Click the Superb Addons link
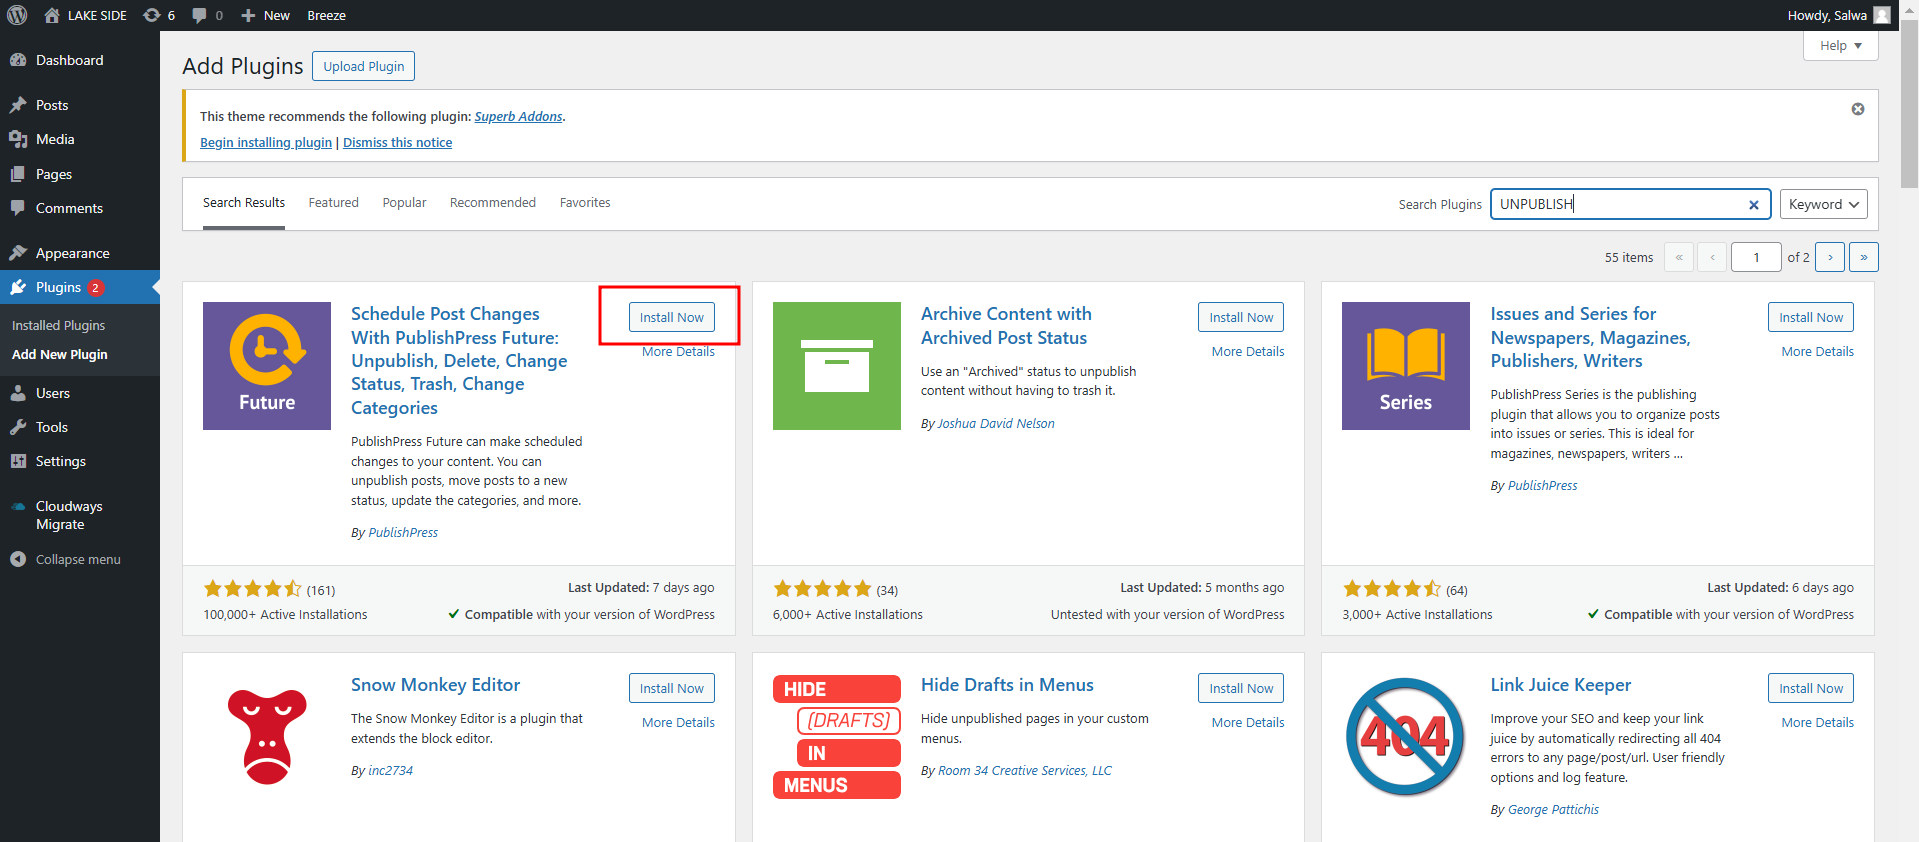Viewport: 1919px width, 842px height. pos(518,117)
